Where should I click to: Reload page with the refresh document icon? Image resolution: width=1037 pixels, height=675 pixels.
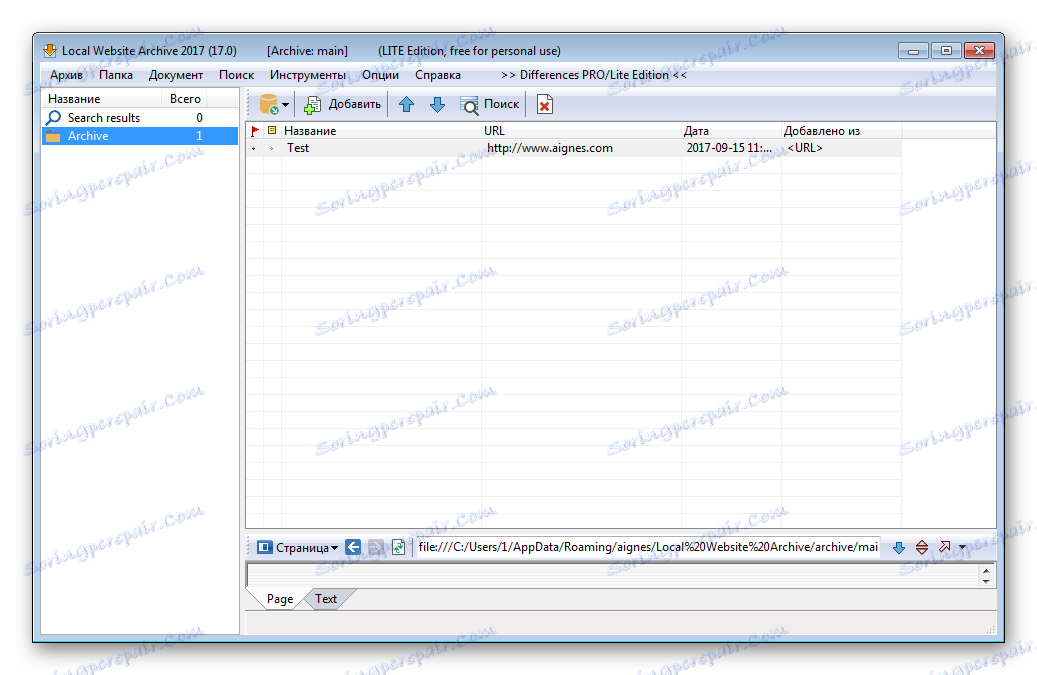[398, 547]
